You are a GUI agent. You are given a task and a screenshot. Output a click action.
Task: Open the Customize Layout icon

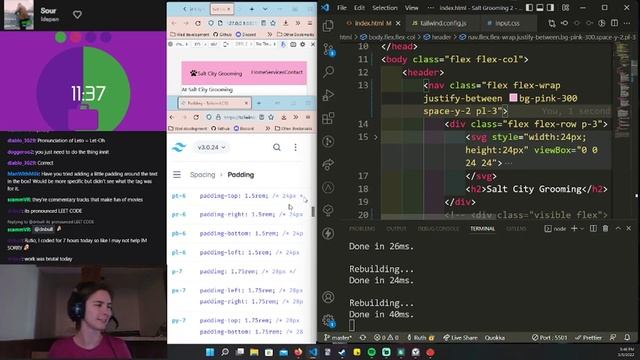tap(565, 7)
